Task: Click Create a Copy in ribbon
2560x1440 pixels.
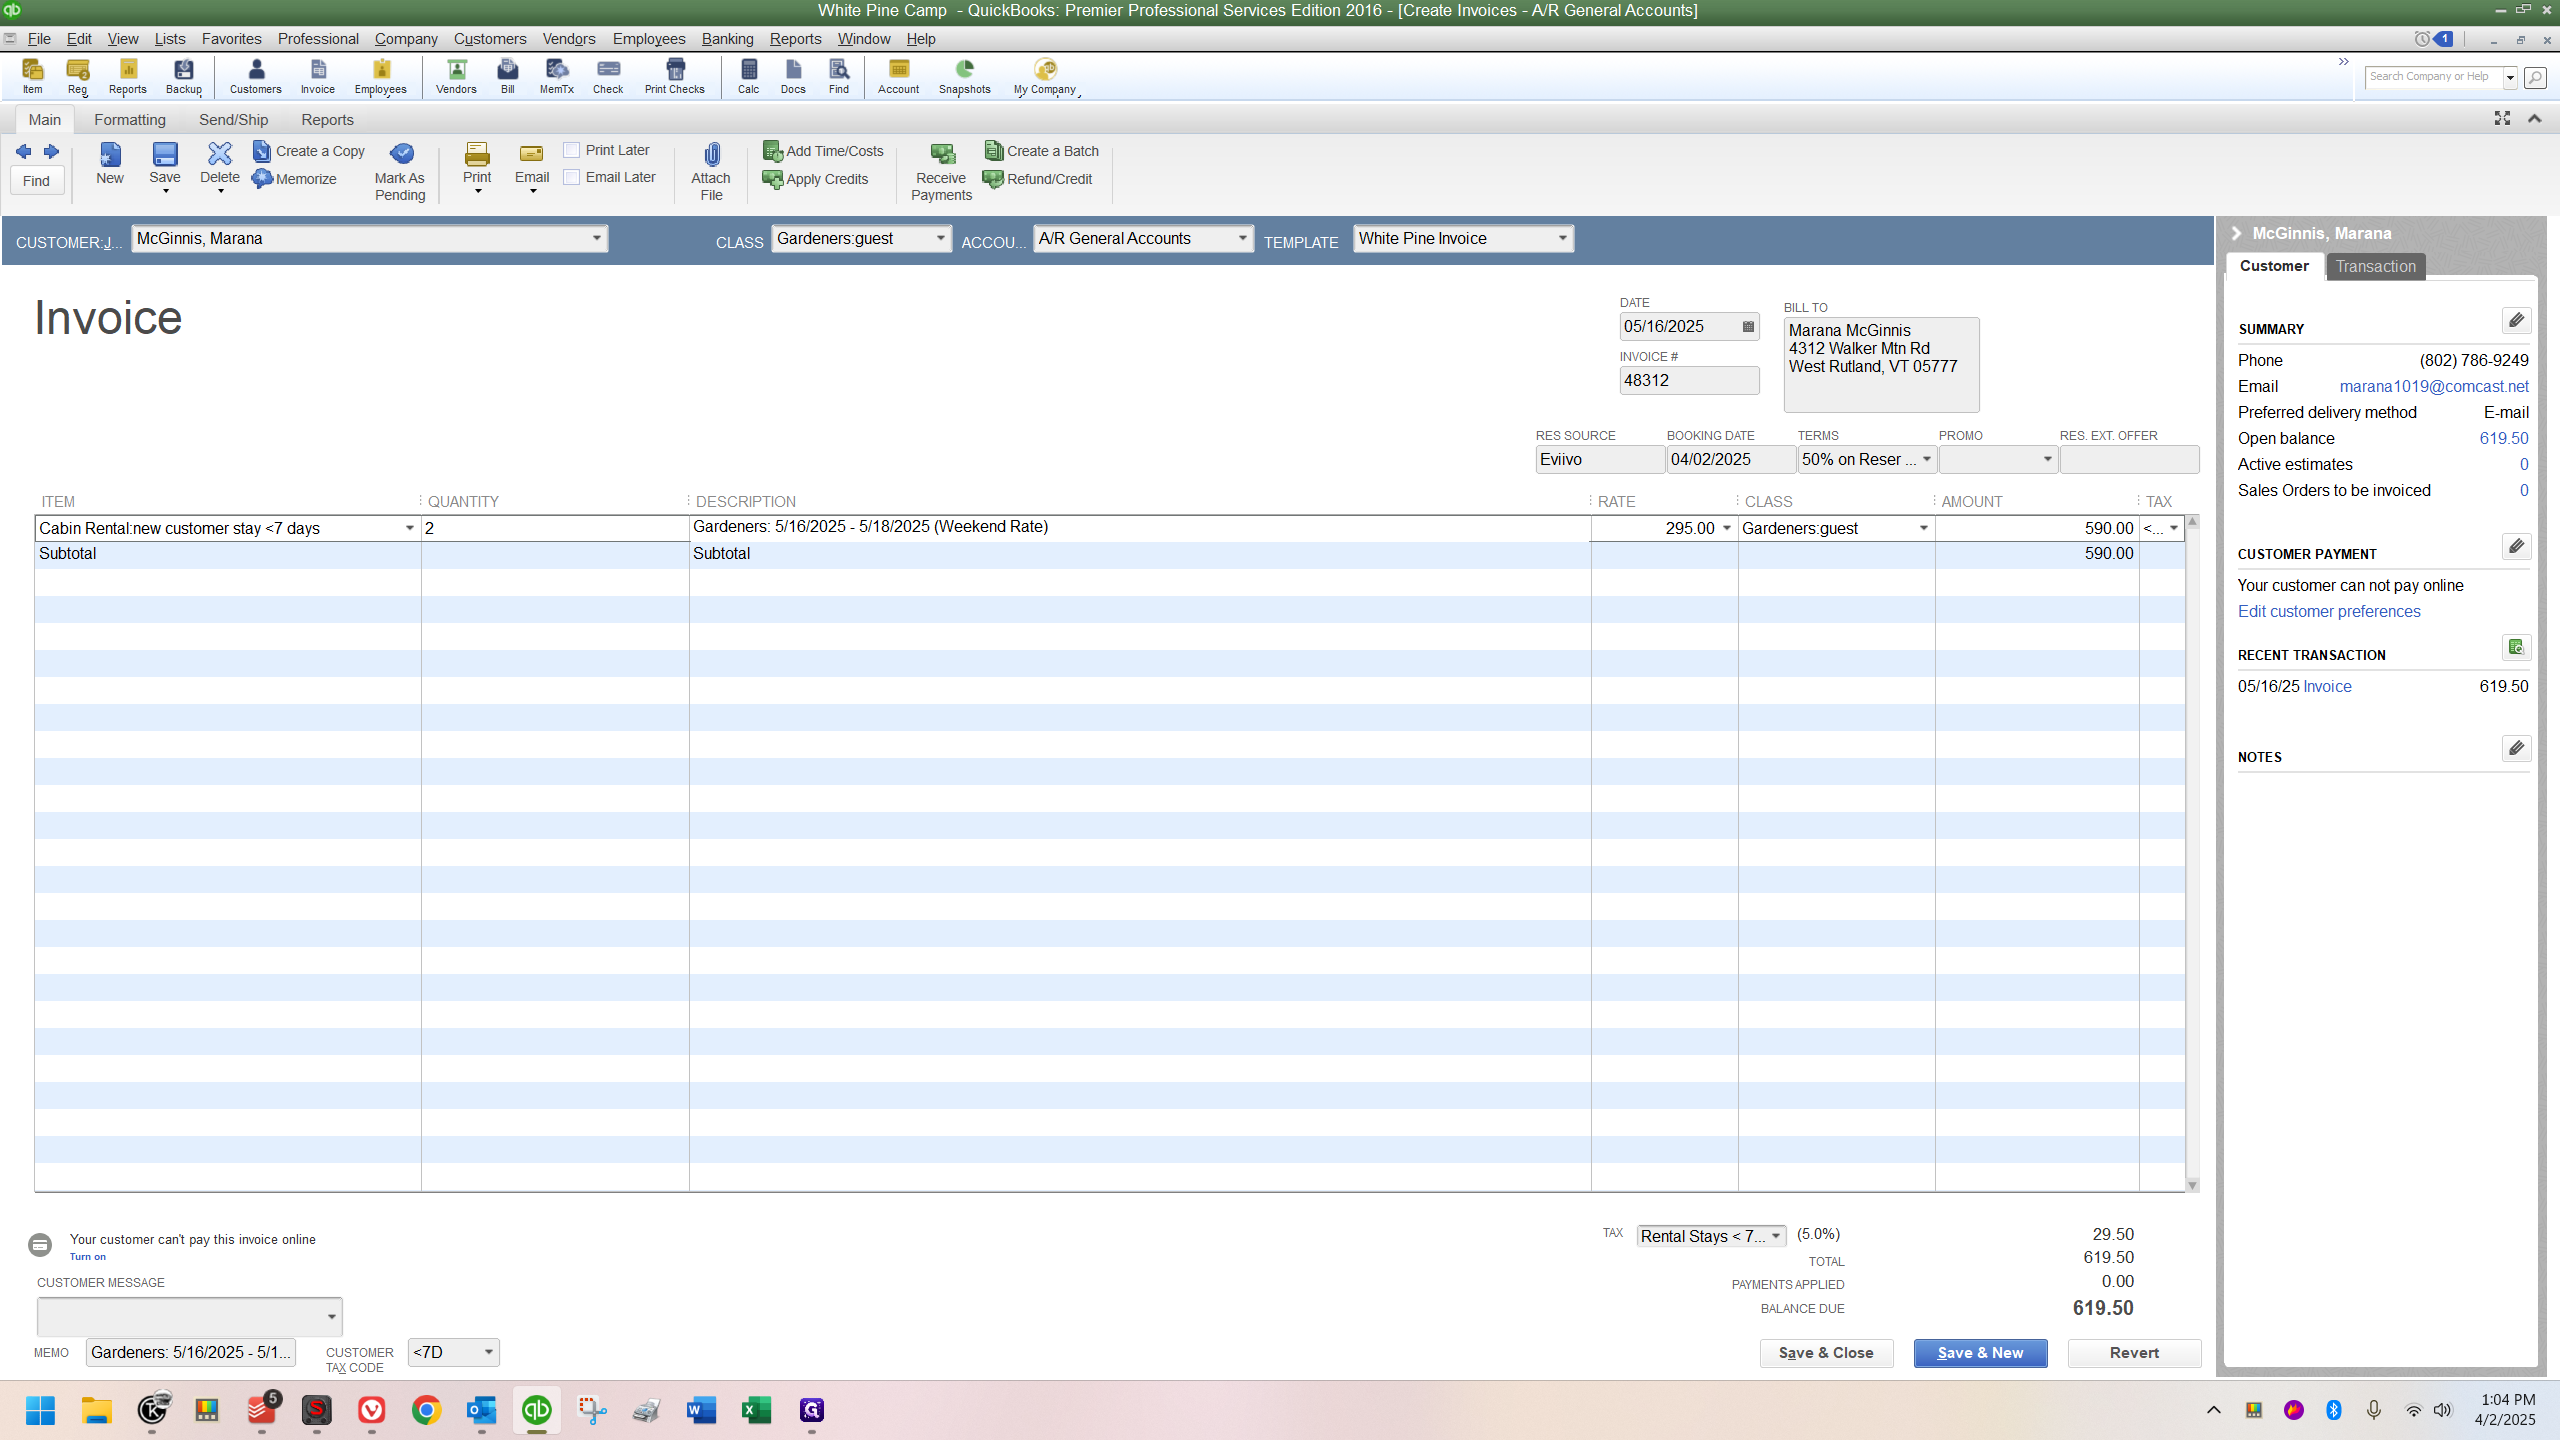Action: coord(309,151)
